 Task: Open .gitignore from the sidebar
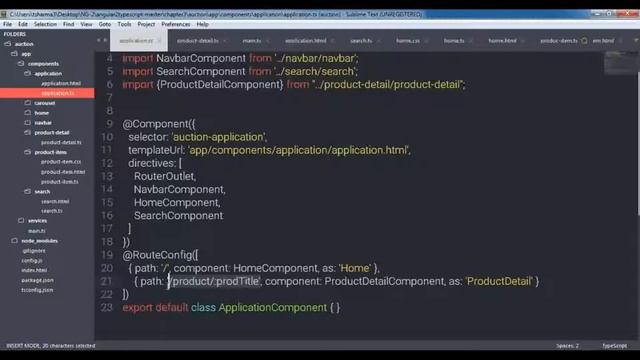[x=33, y=251]
